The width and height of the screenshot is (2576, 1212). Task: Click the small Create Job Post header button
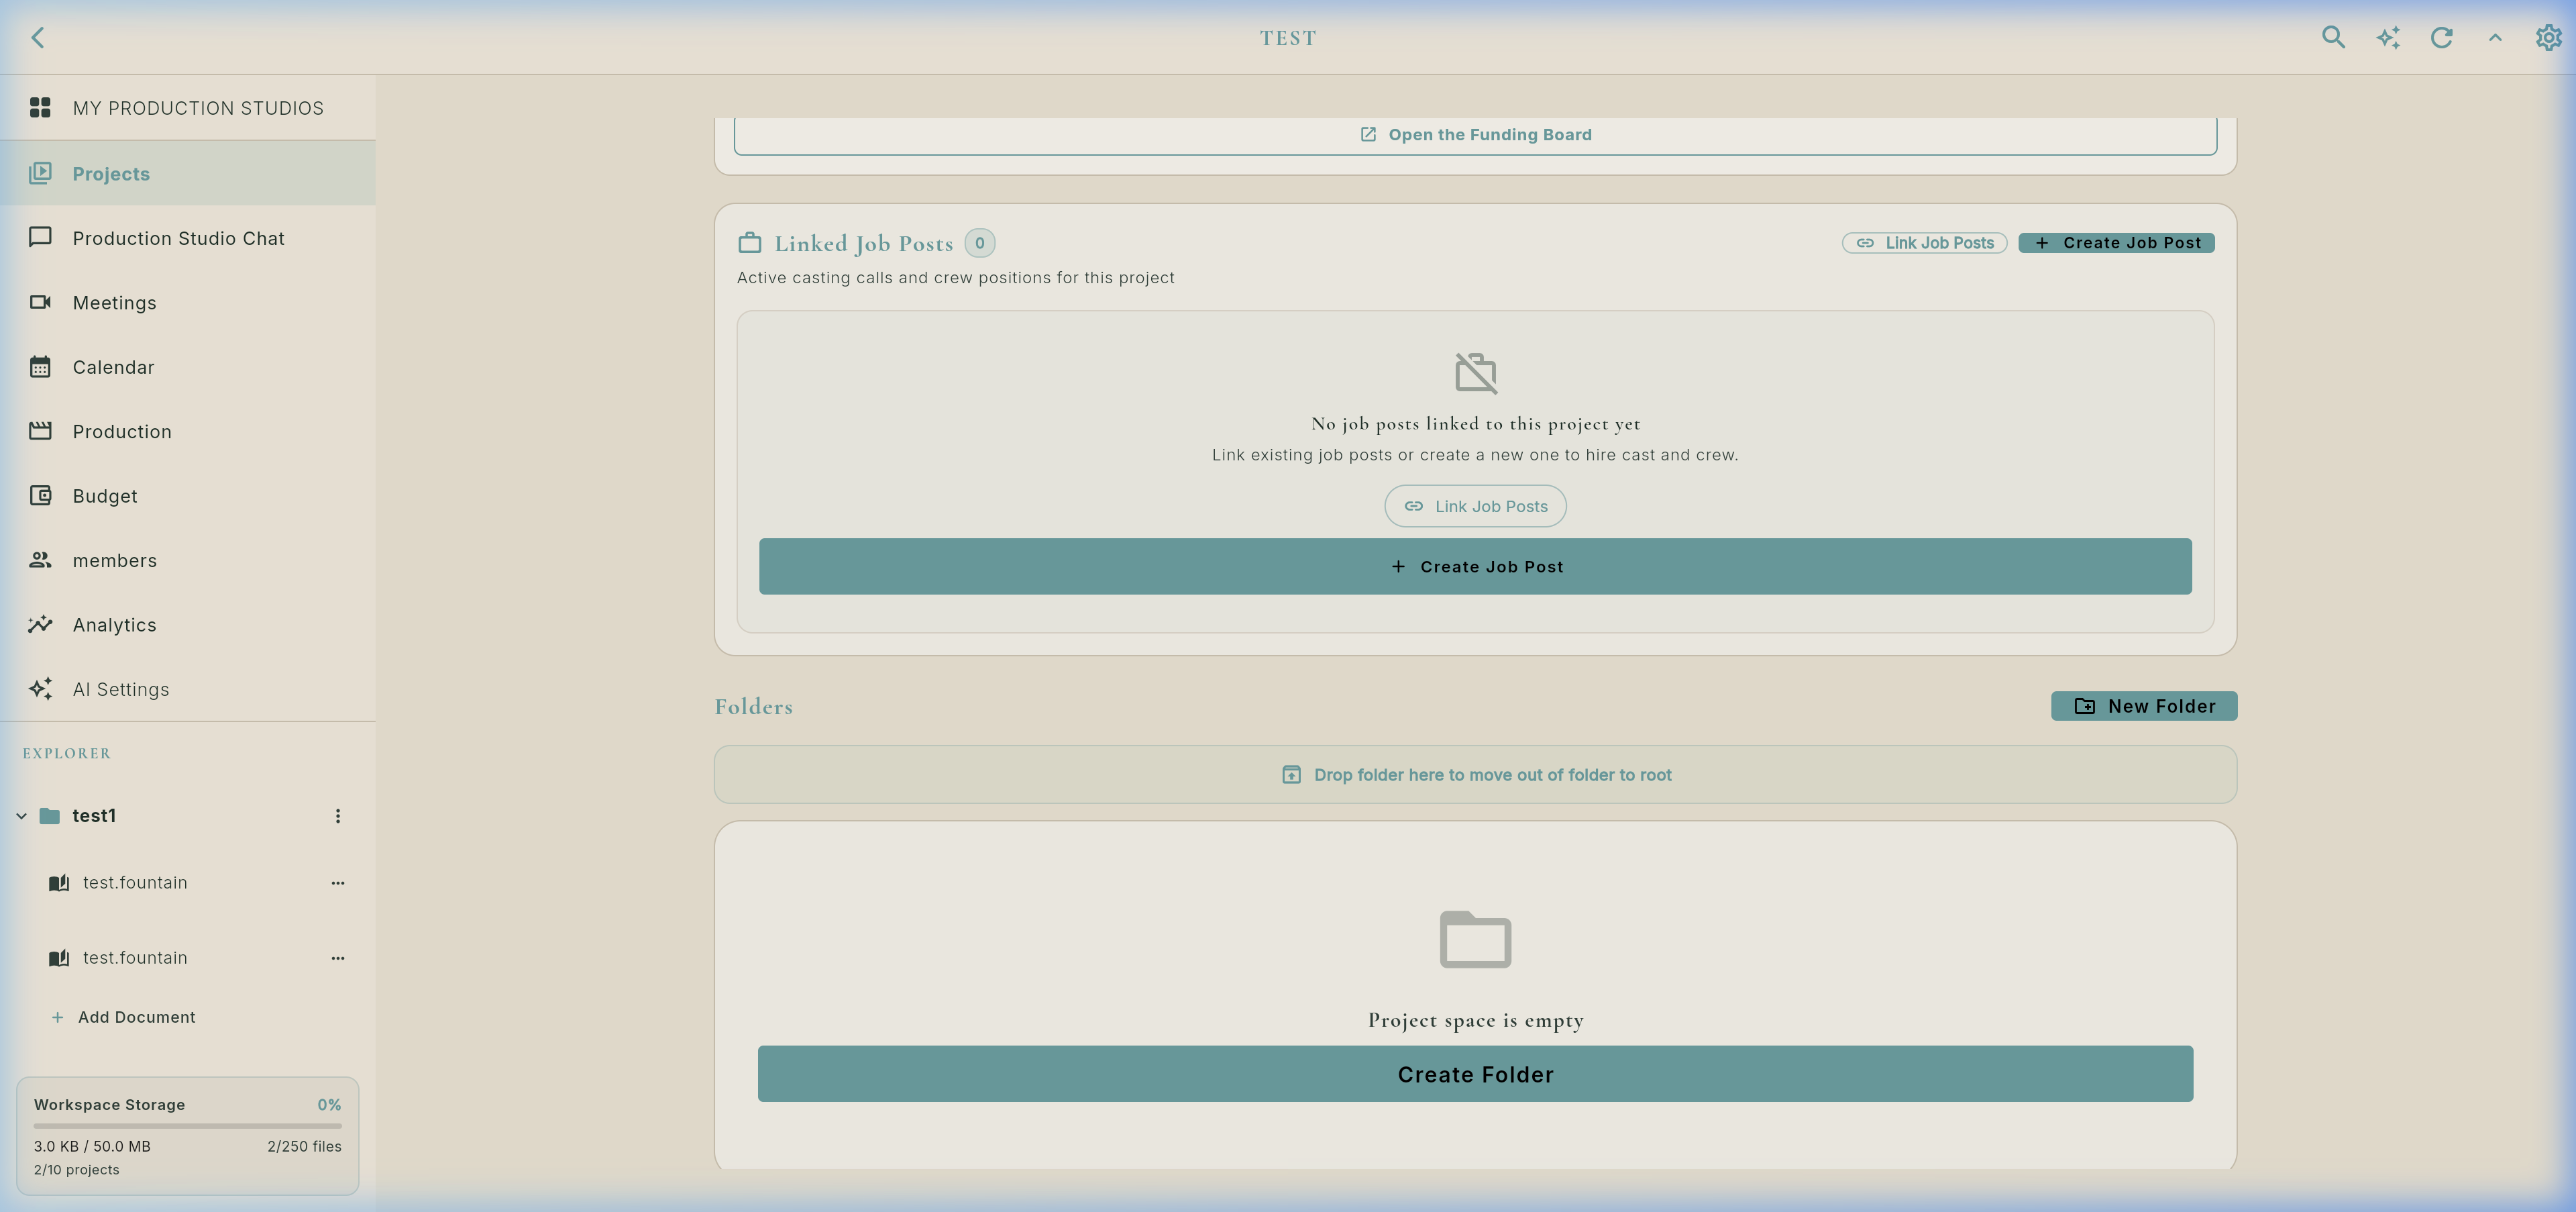[x=2116, y=243]
